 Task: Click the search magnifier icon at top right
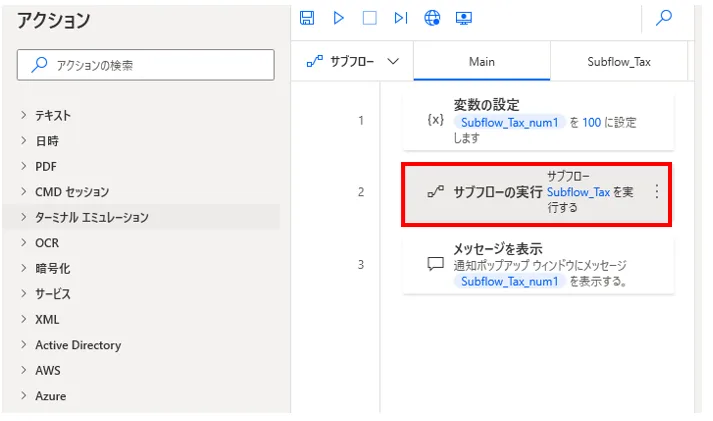pyautogui.click(x=663, y=18)
